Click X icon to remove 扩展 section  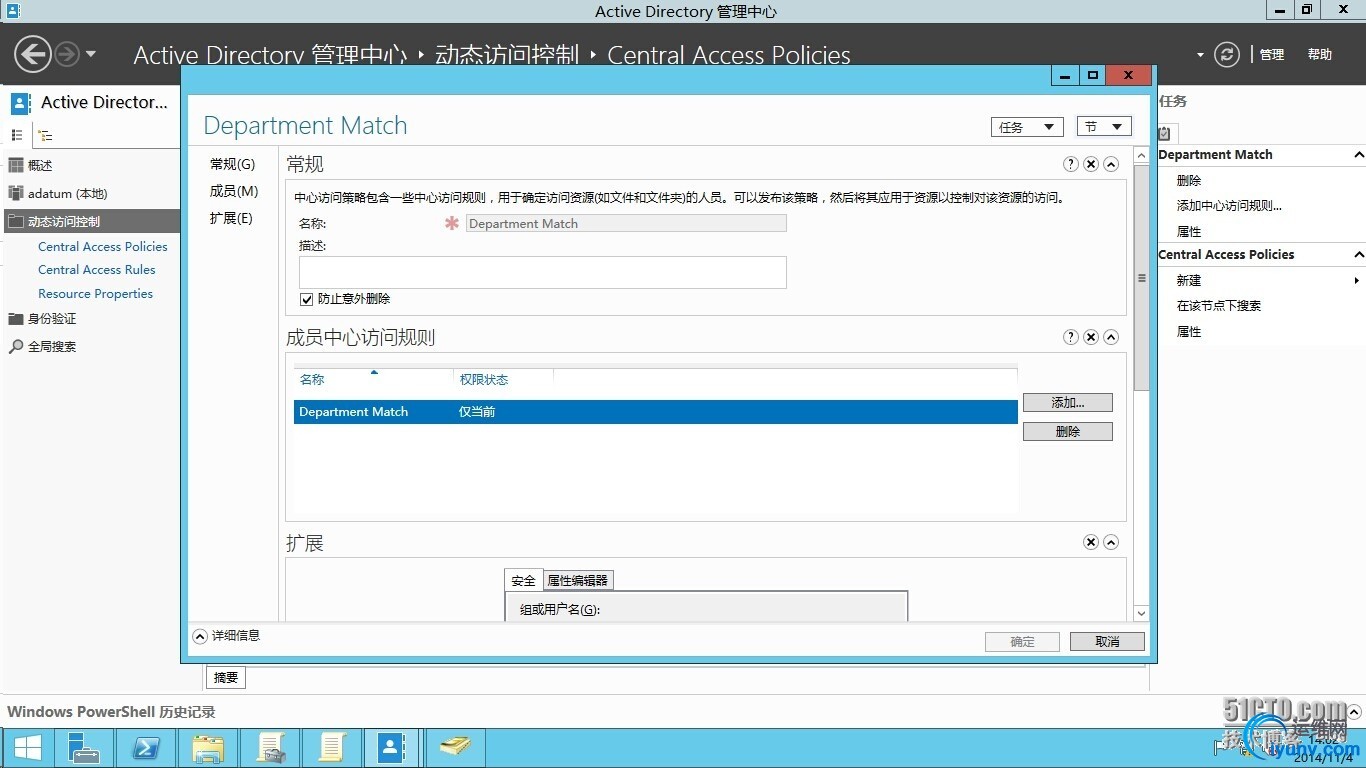coord(1091,542)
